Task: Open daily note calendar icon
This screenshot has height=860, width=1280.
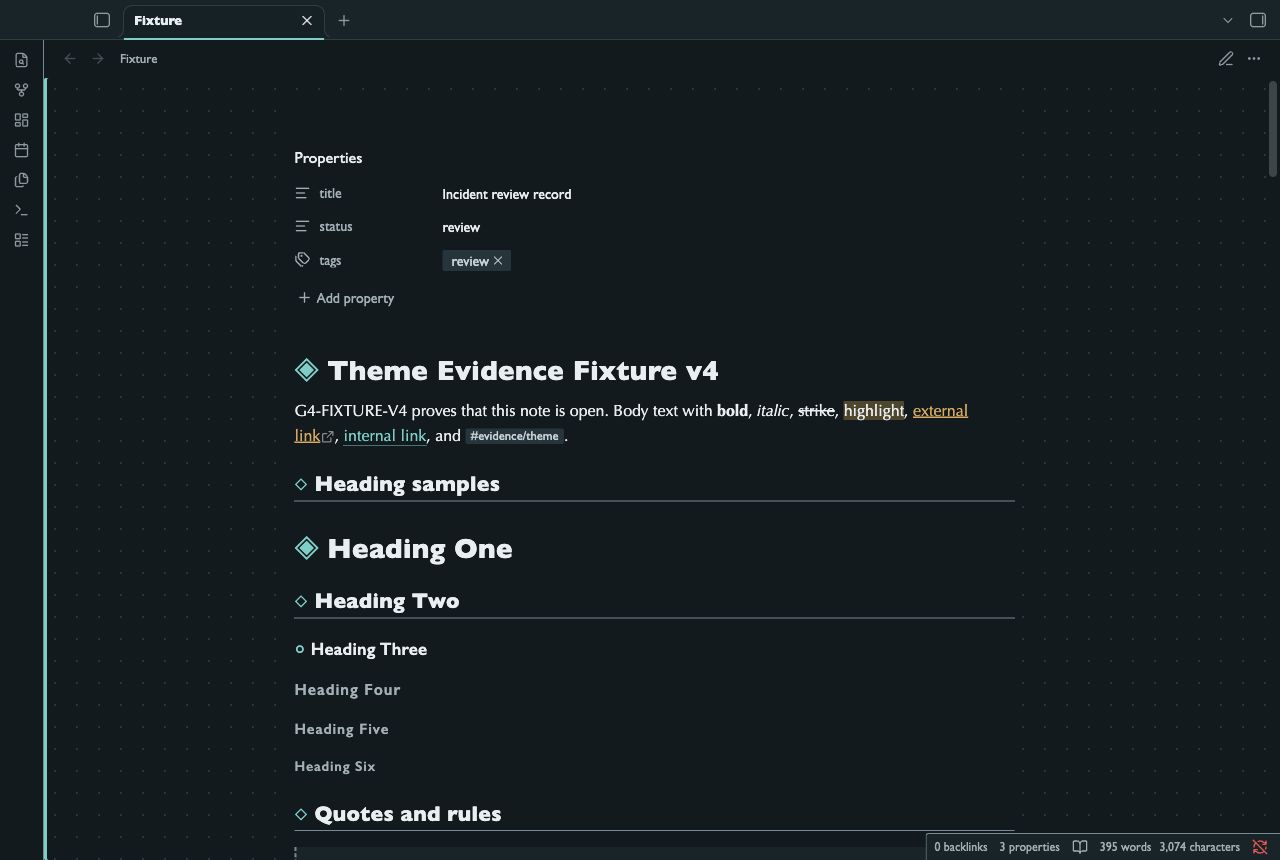Action: click(x=21, y=150)
